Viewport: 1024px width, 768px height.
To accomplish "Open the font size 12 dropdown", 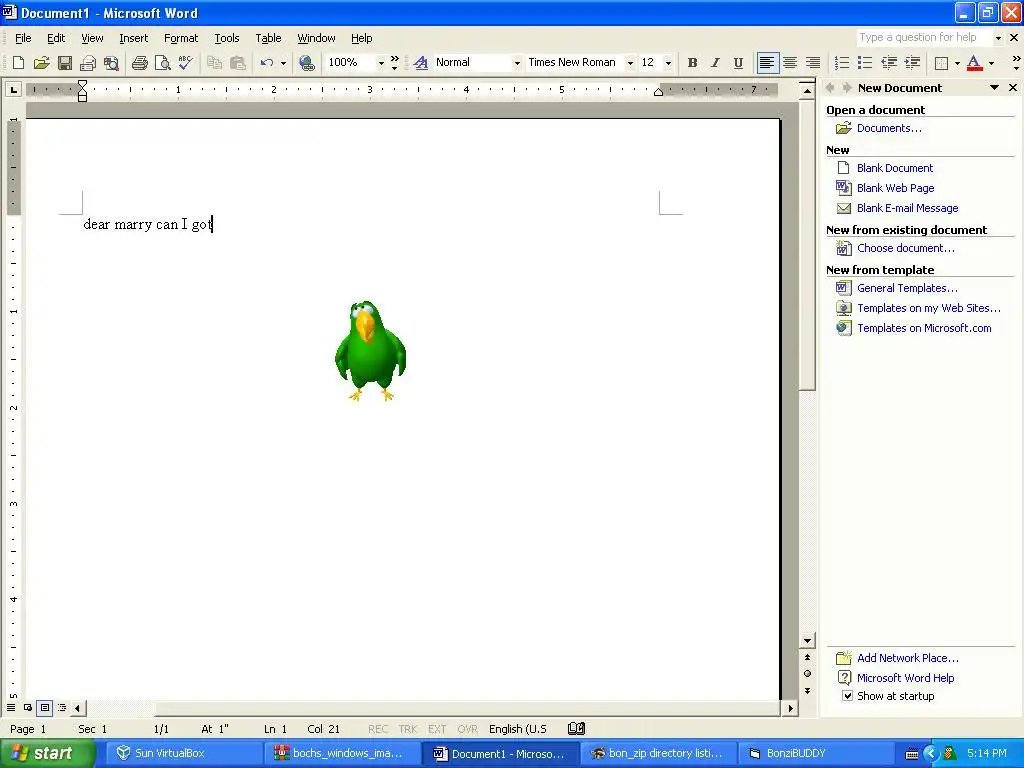I will click(668, 63).
